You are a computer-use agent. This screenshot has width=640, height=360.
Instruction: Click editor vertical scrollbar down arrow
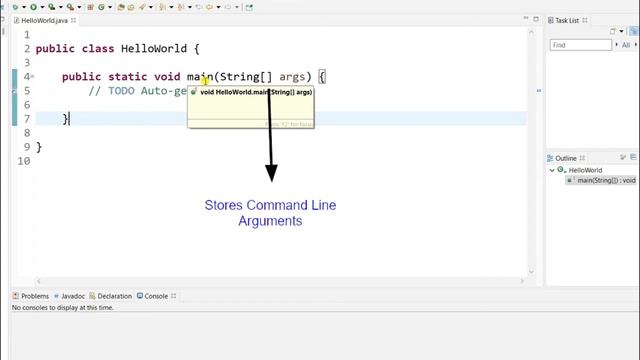tap(531, 271)
